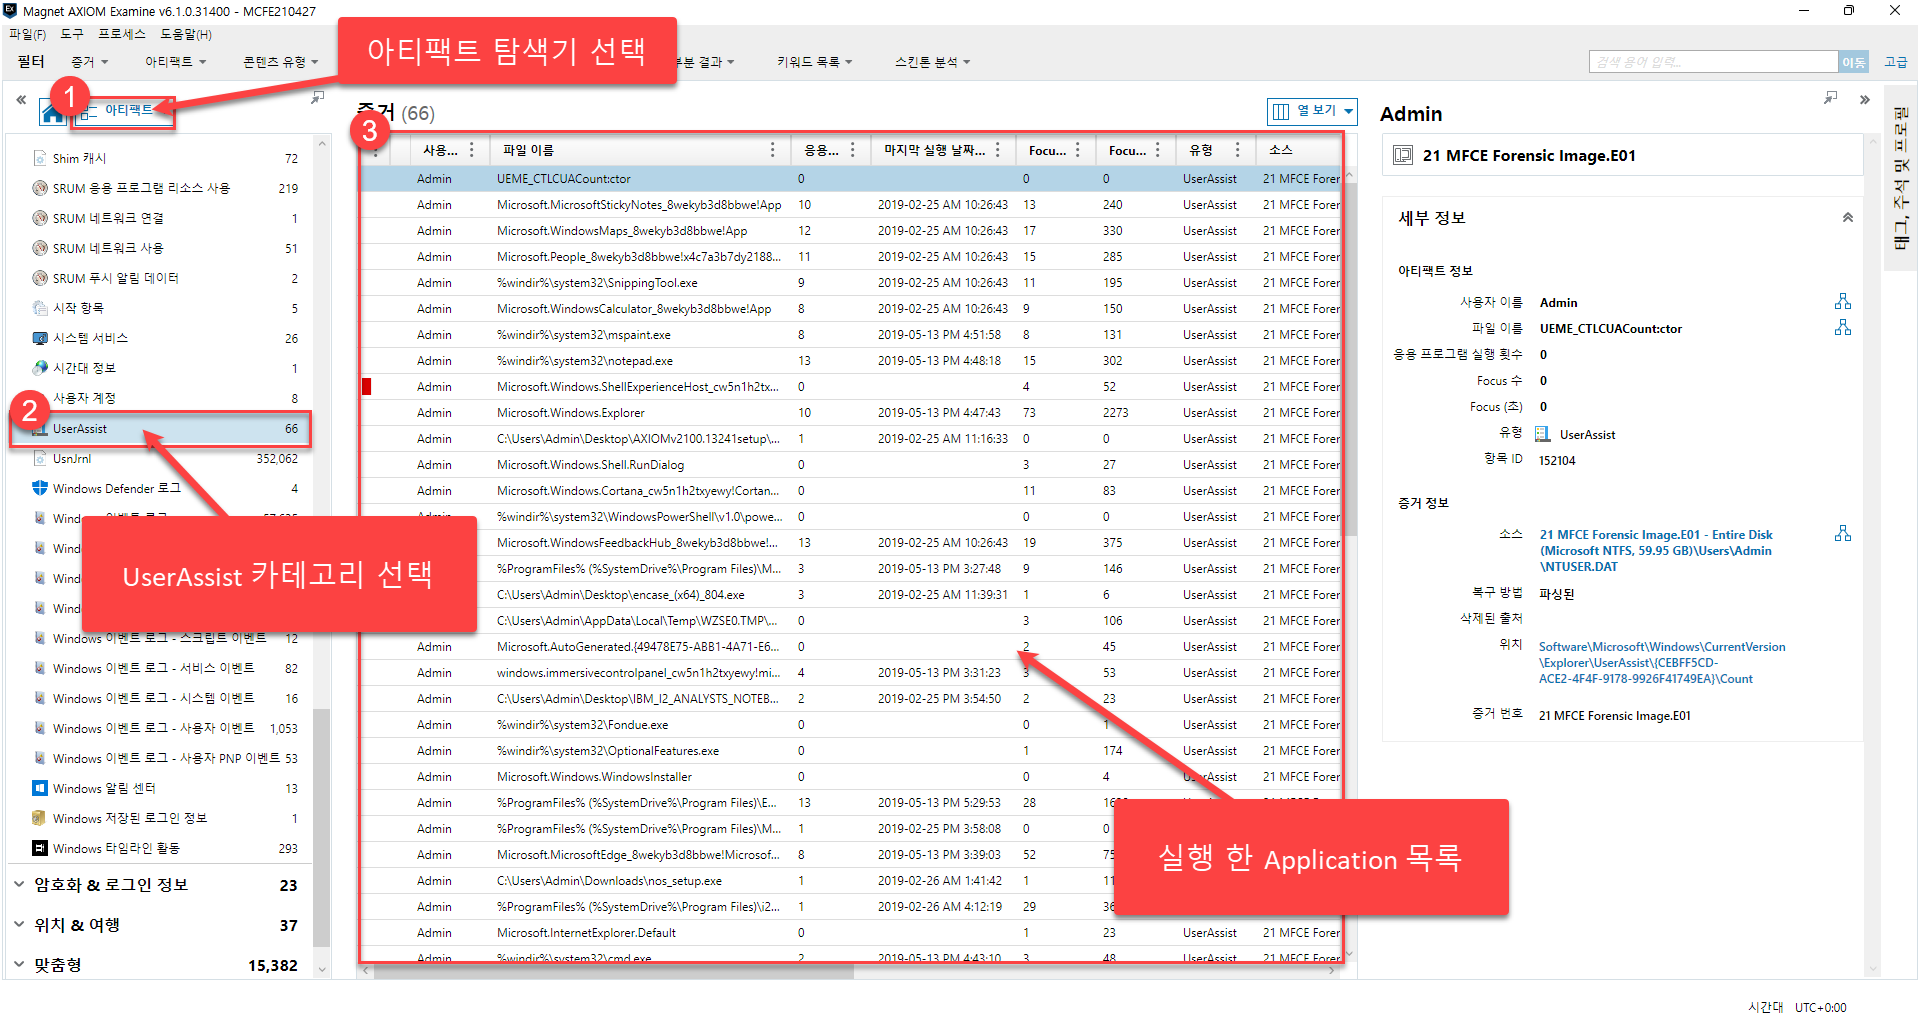Viewport: 1920px width, 1032px height.
Task: Open the 키워드 목록 filter dropdown
Action: point(814,62)
